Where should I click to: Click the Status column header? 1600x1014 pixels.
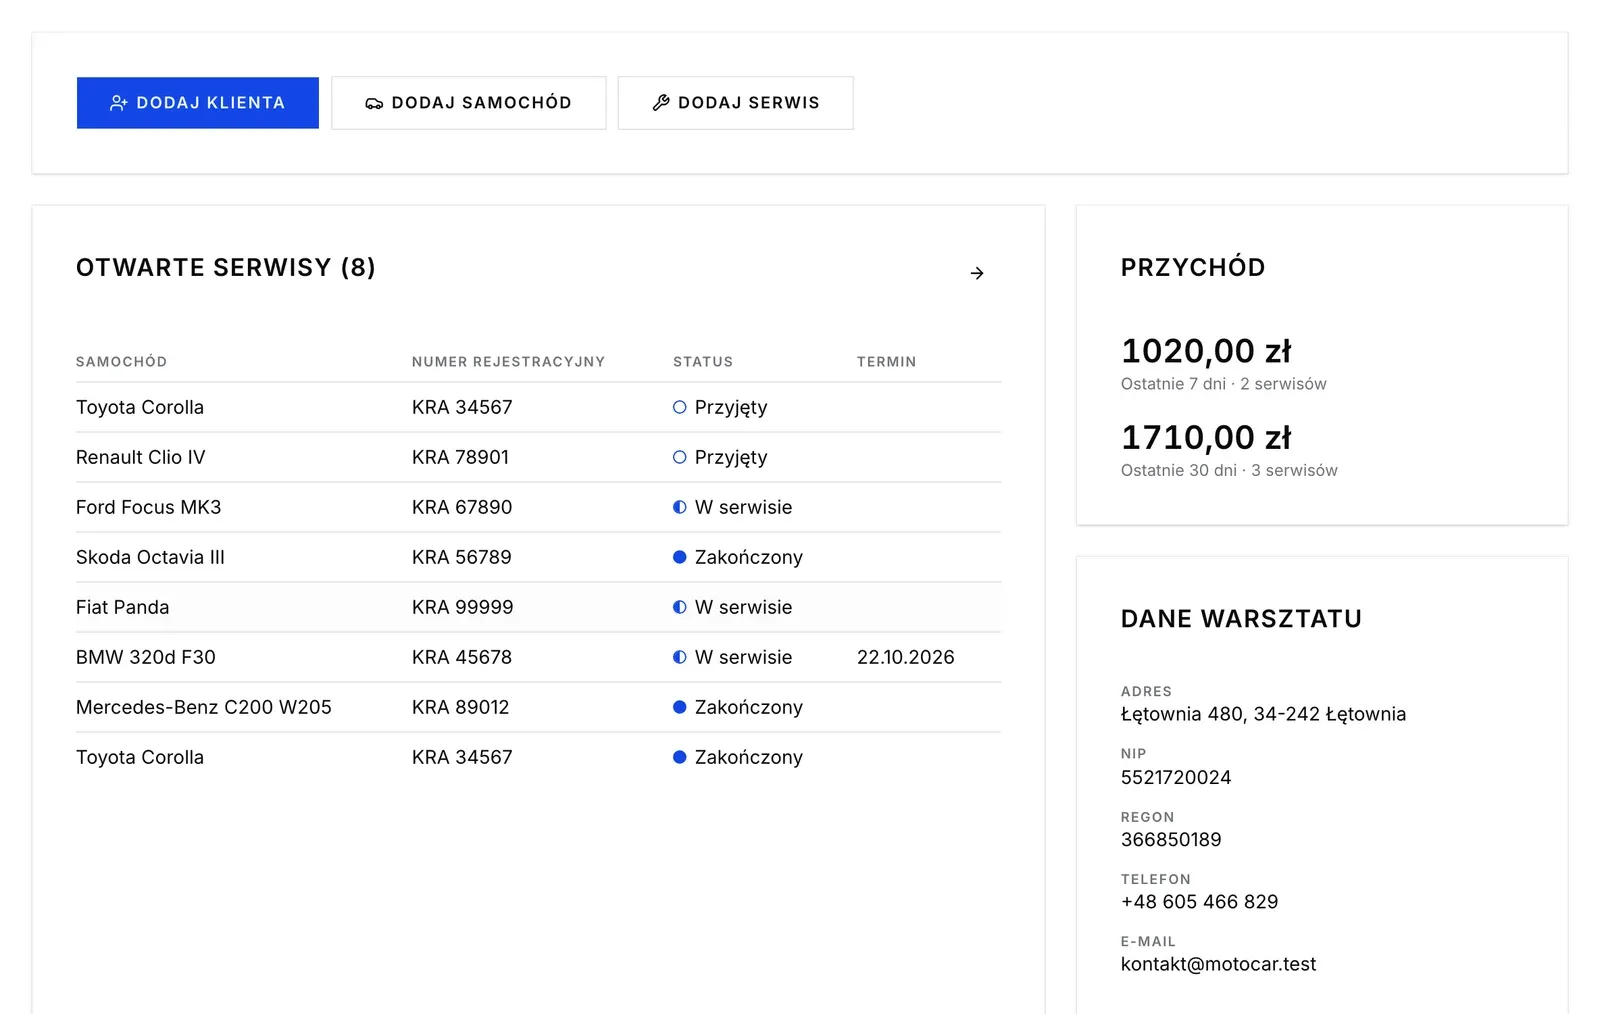pyautogui.click(x=703, y=362)
